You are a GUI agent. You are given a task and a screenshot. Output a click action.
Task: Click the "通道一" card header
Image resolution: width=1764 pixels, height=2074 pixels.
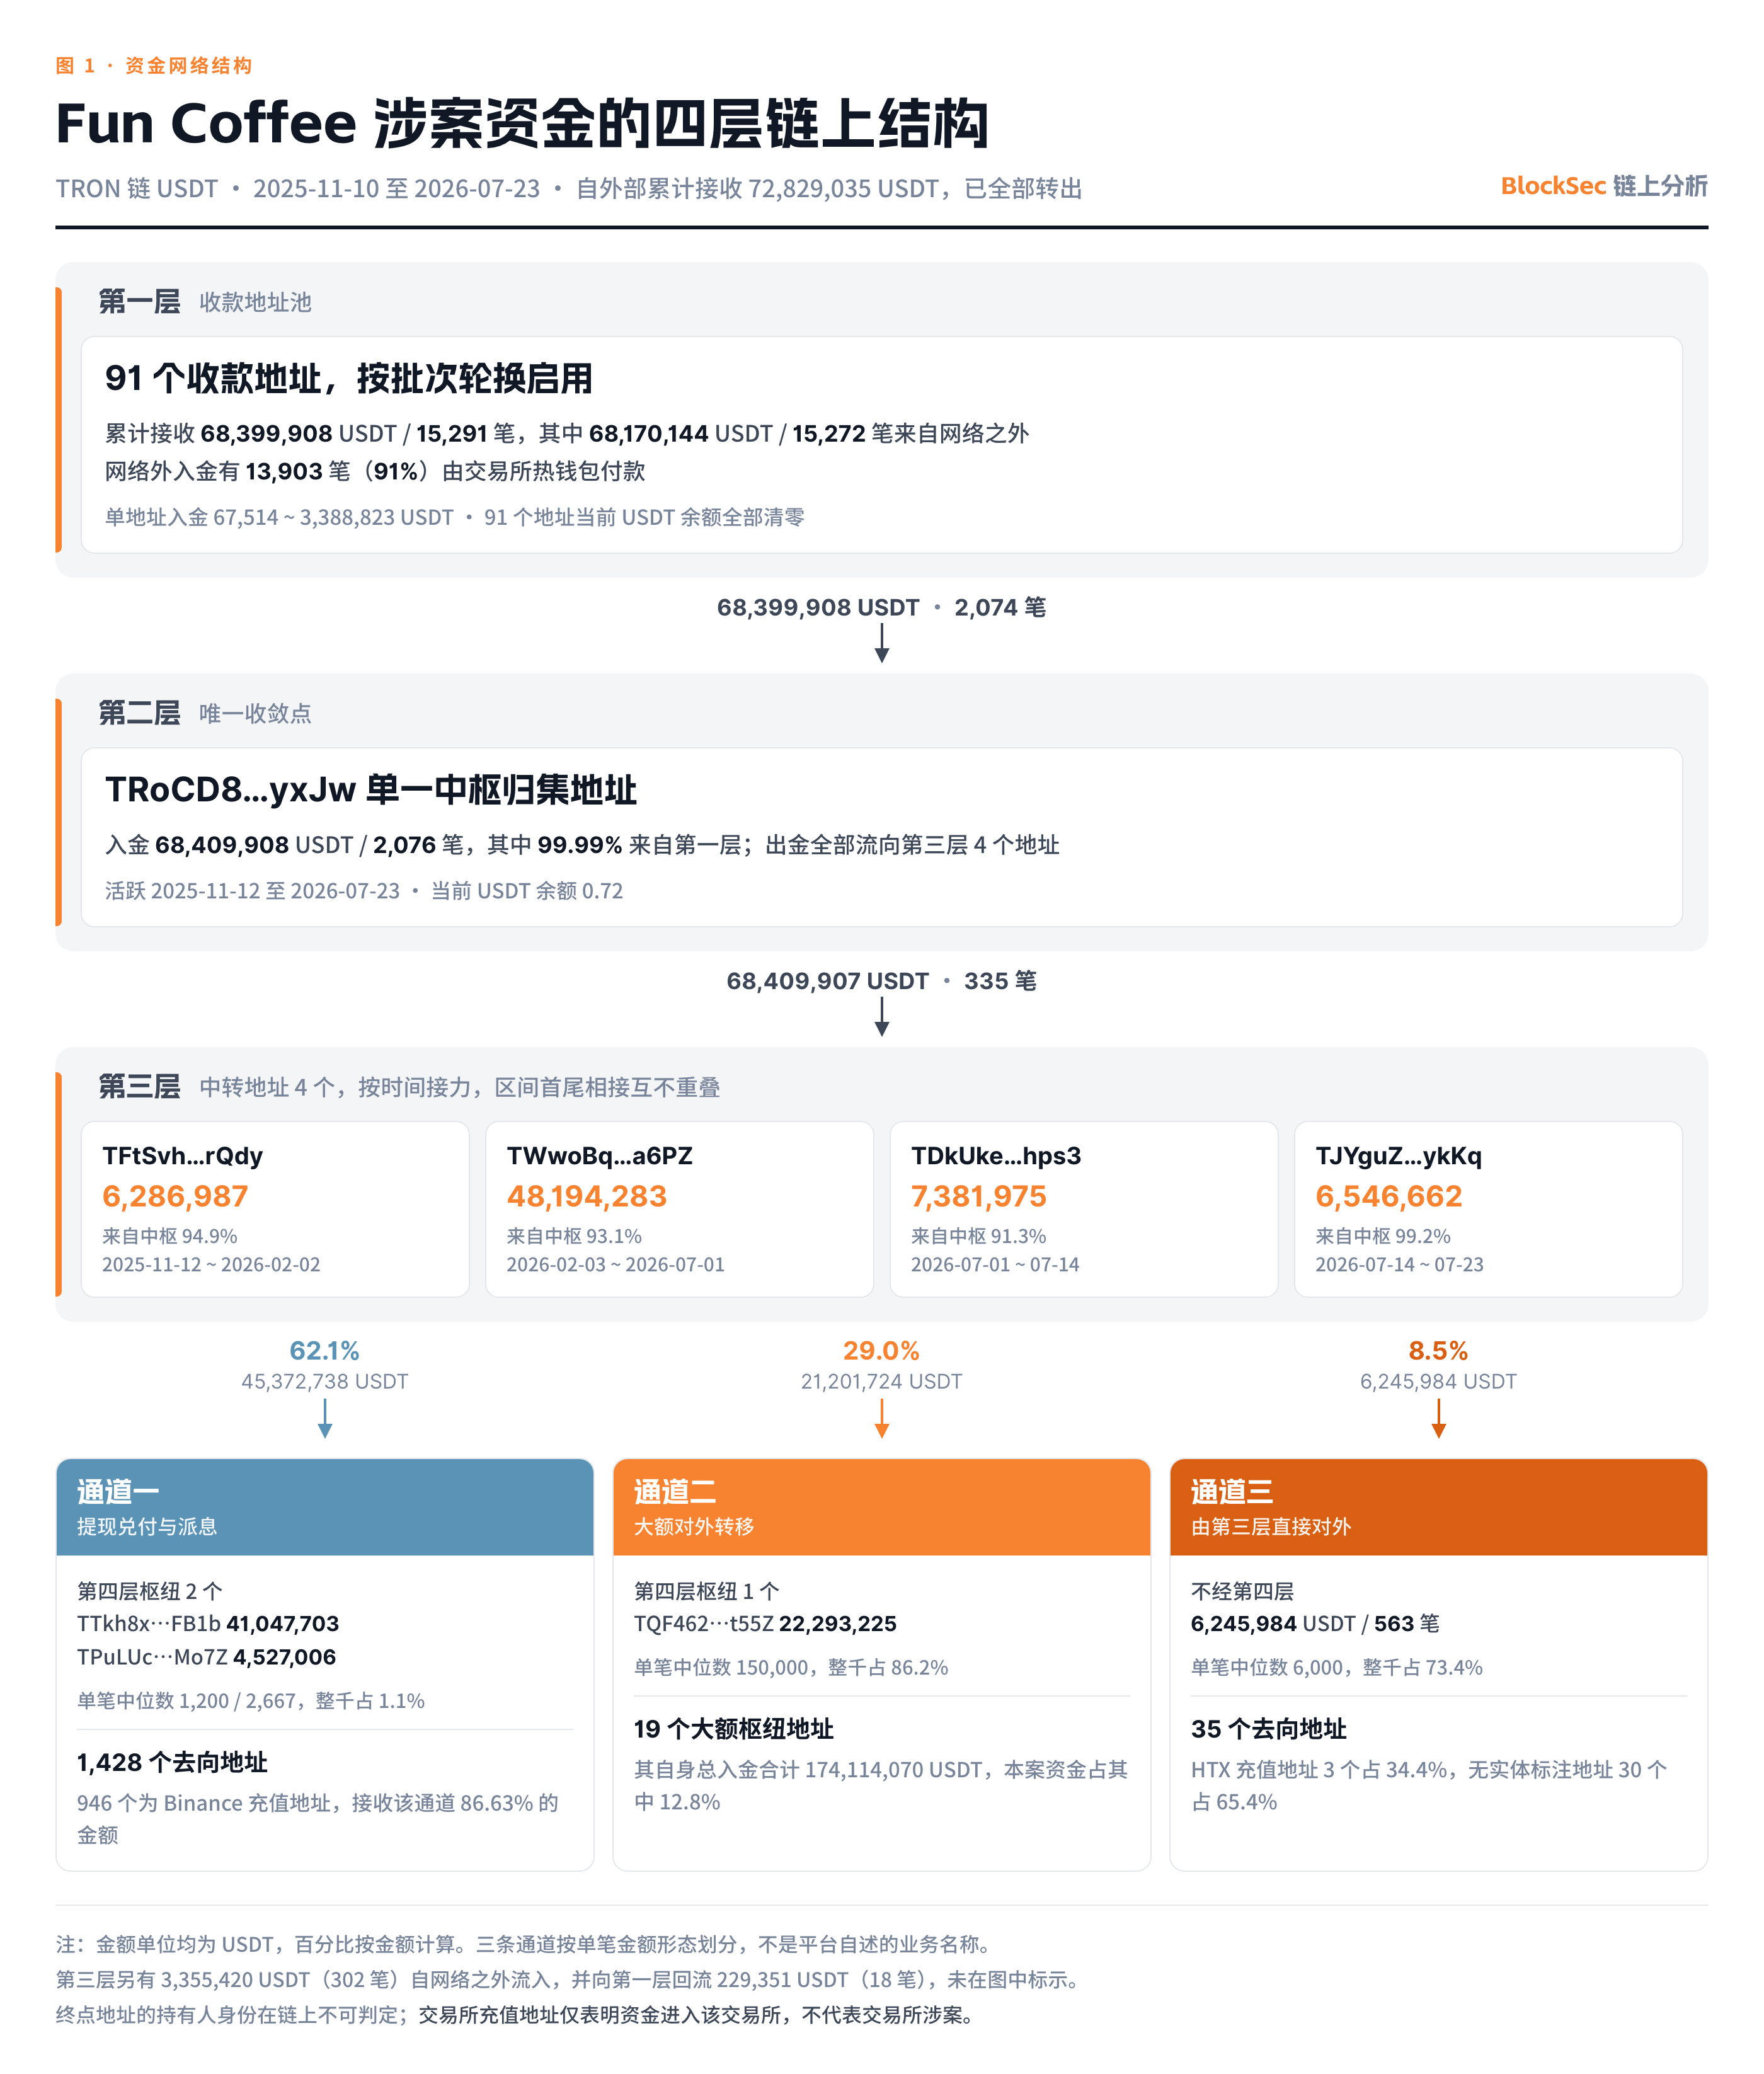click(x=325, y=1506)
